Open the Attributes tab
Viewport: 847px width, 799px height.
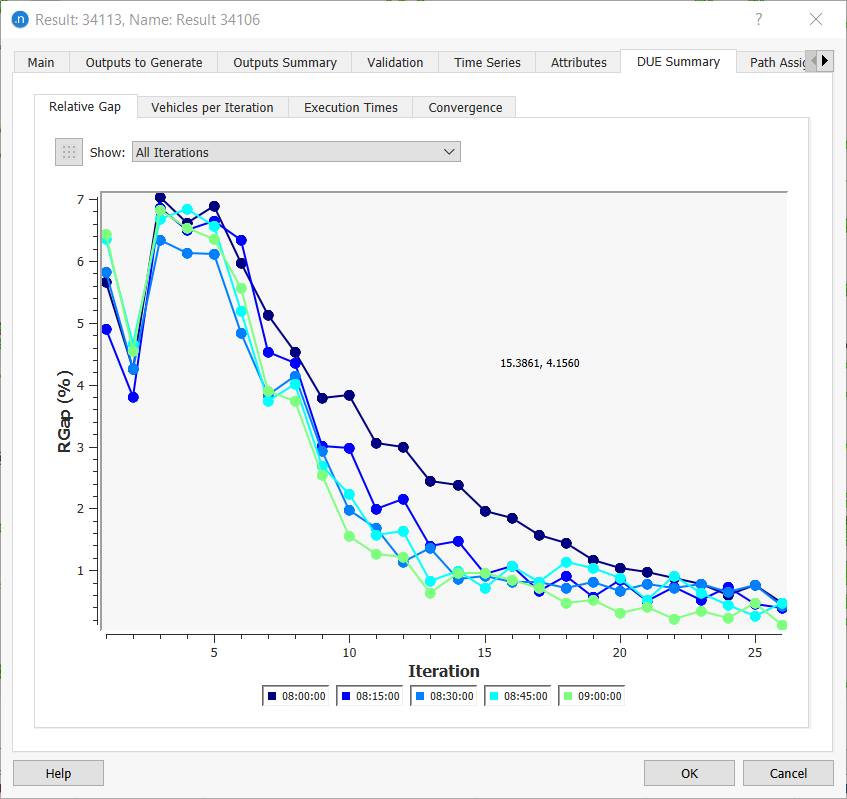tap(579, 62)
